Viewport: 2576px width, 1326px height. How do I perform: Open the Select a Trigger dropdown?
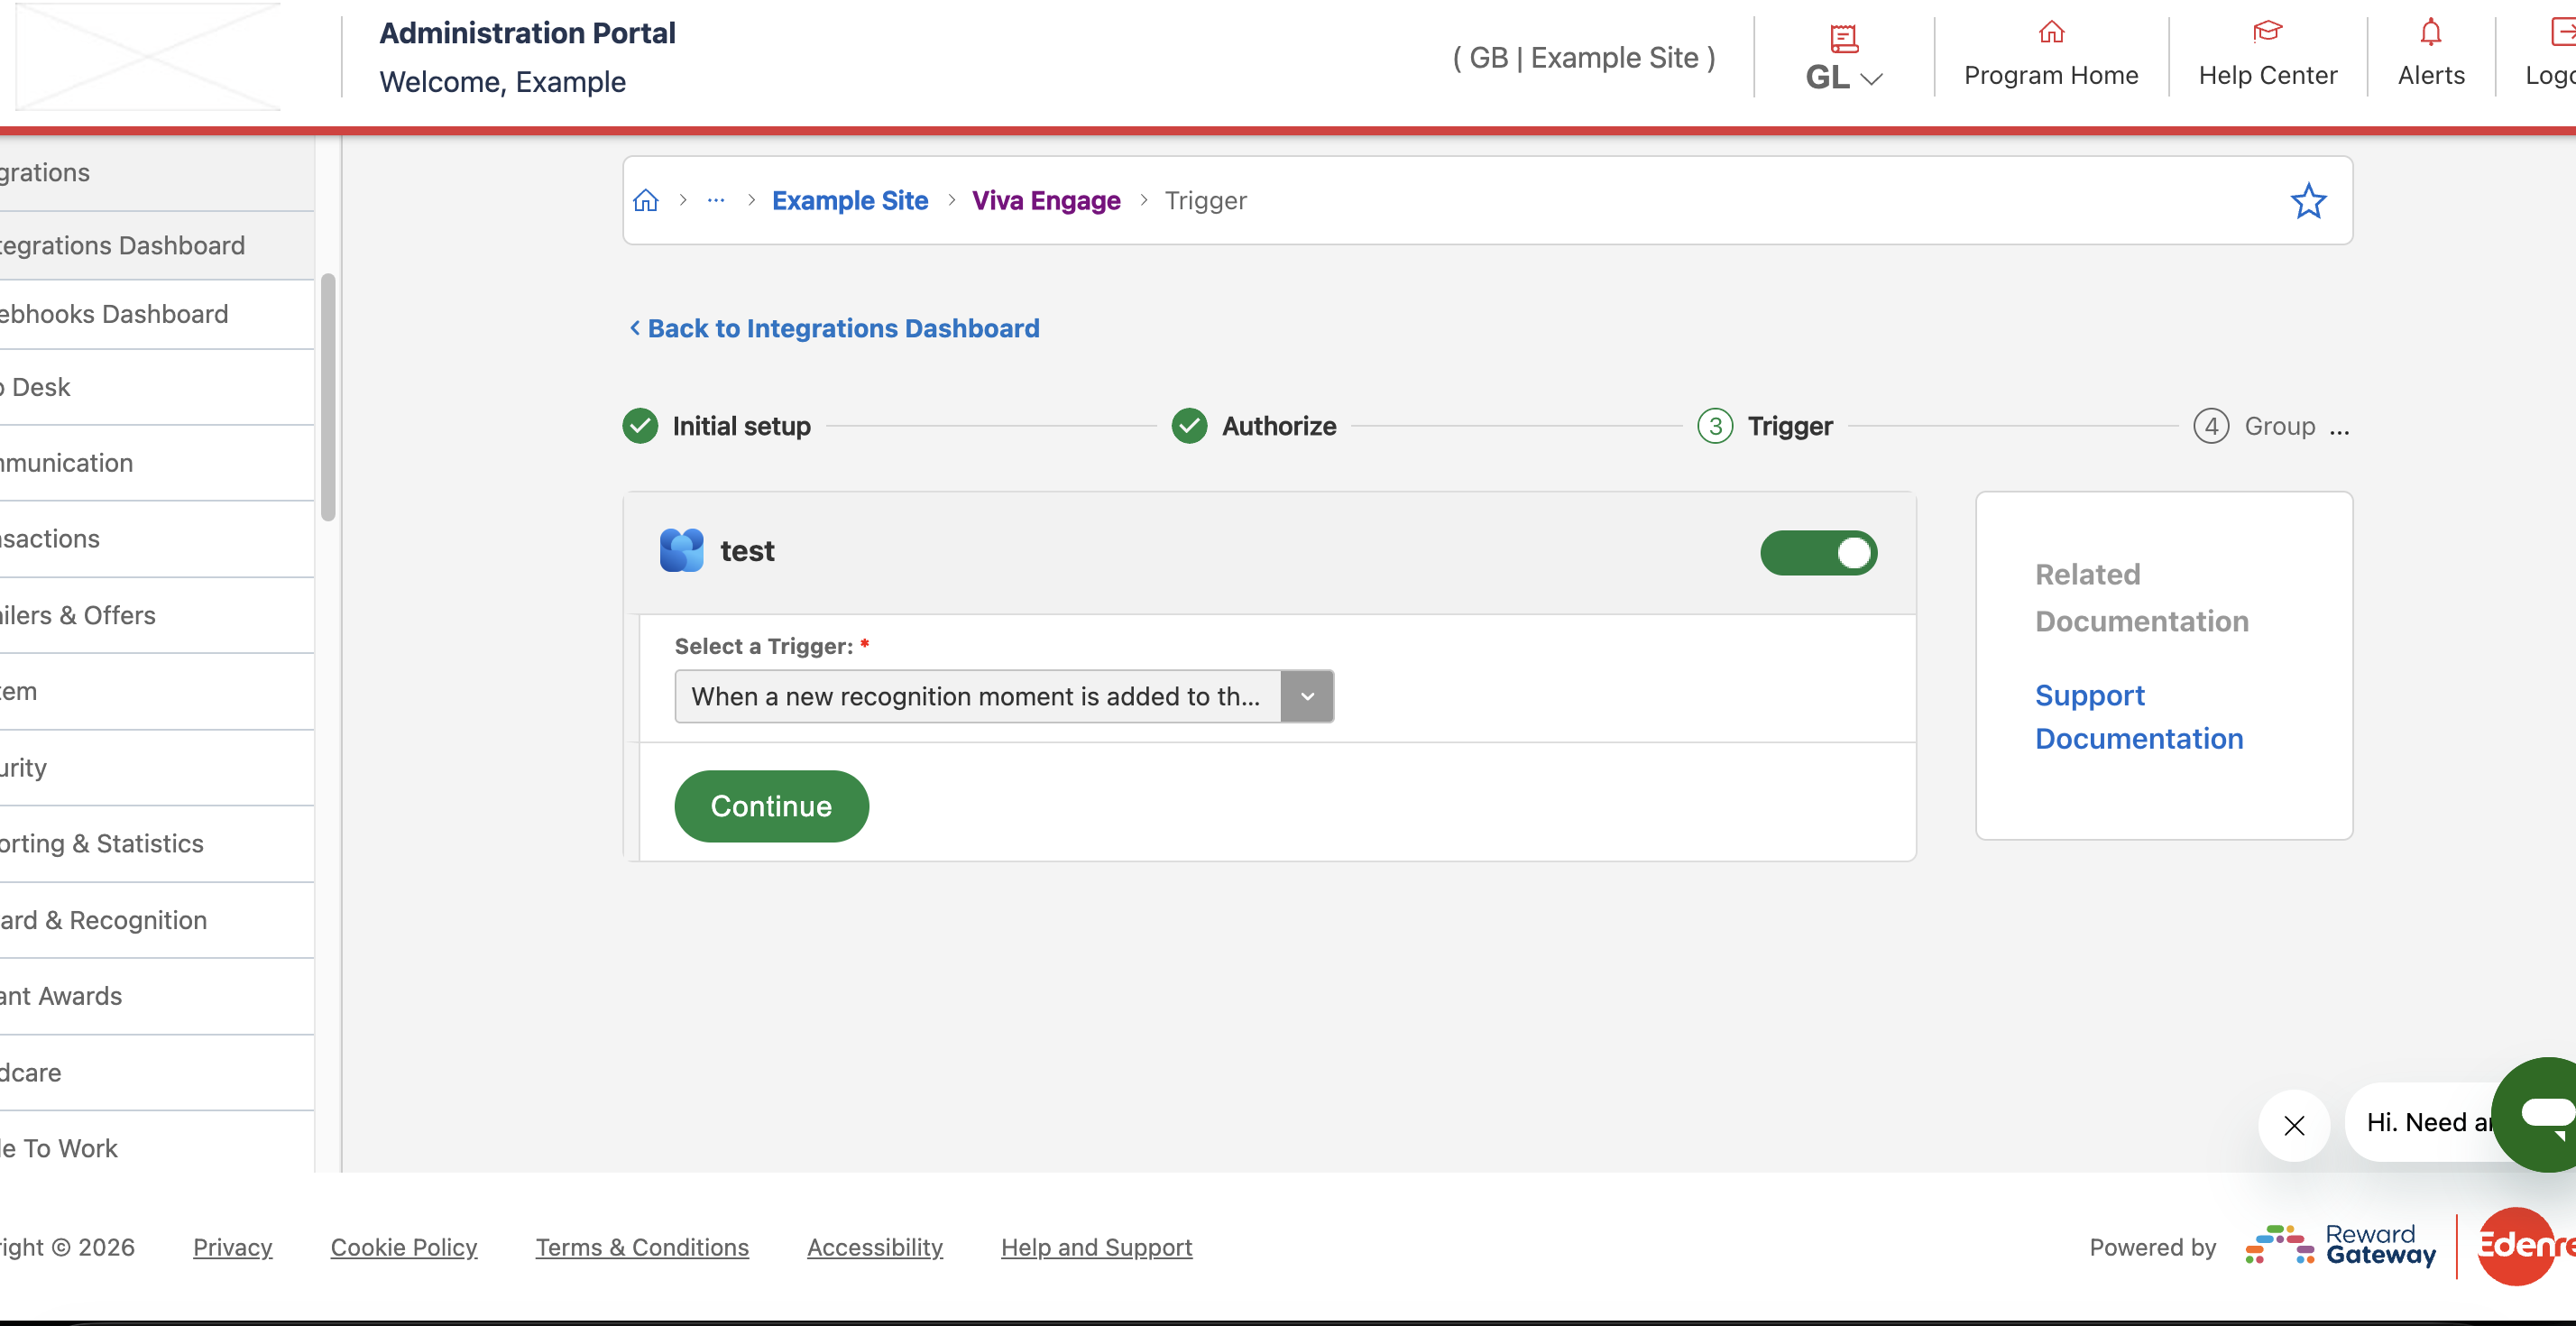coord(1004,696)
